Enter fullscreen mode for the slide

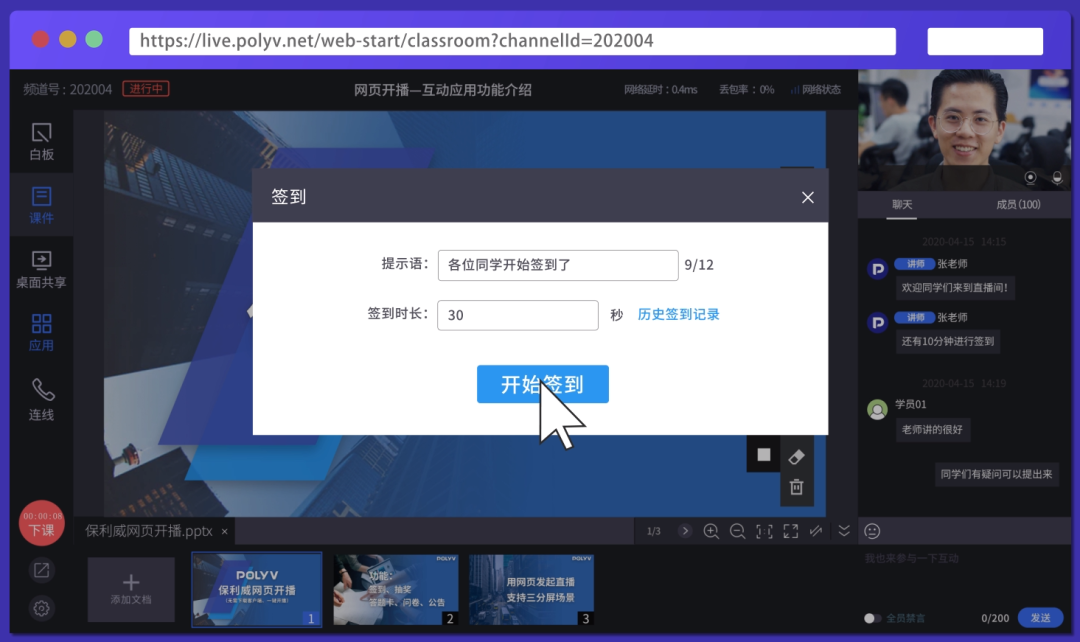coord(792,531)
